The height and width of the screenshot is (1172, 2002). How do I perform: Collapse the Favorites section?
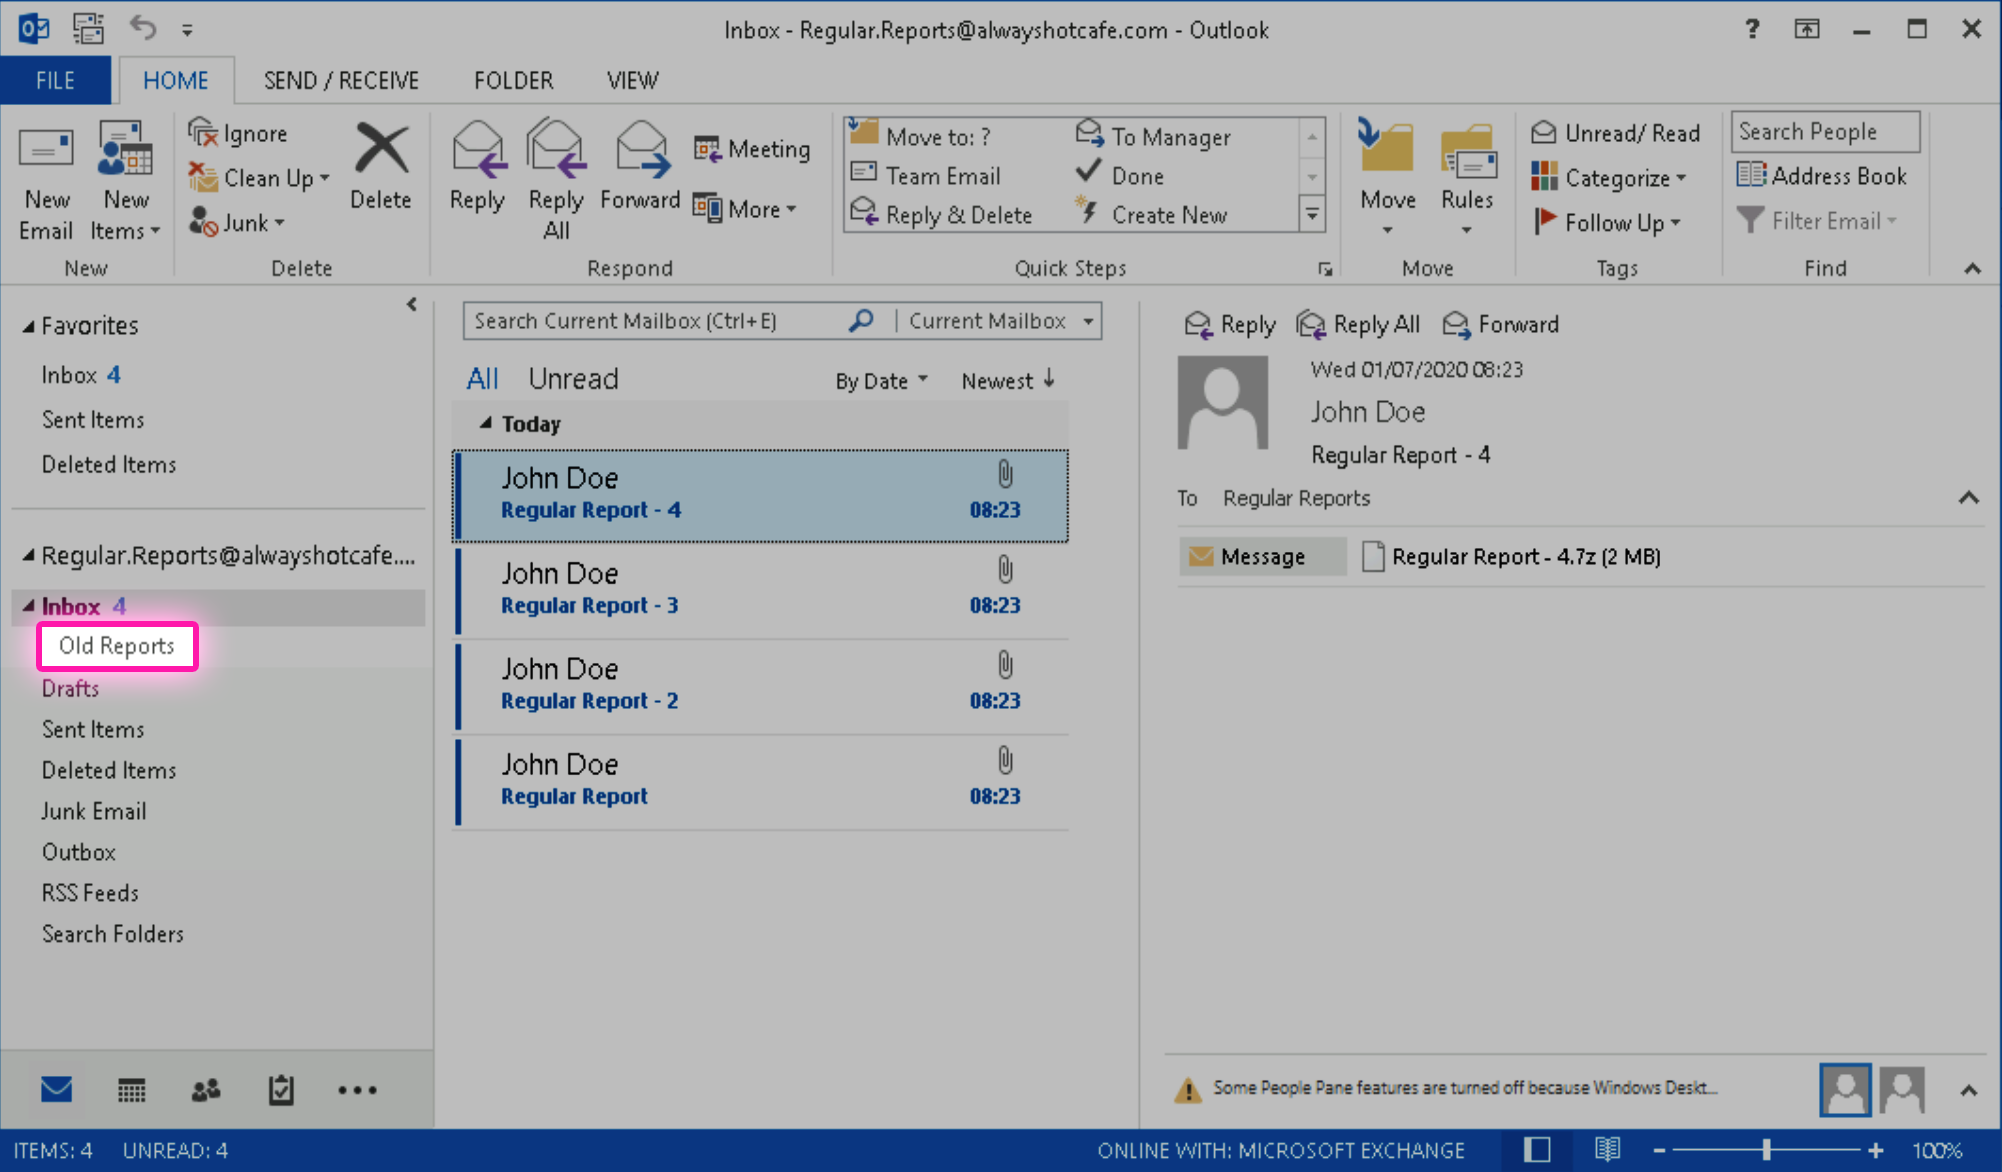pos(29,325)
